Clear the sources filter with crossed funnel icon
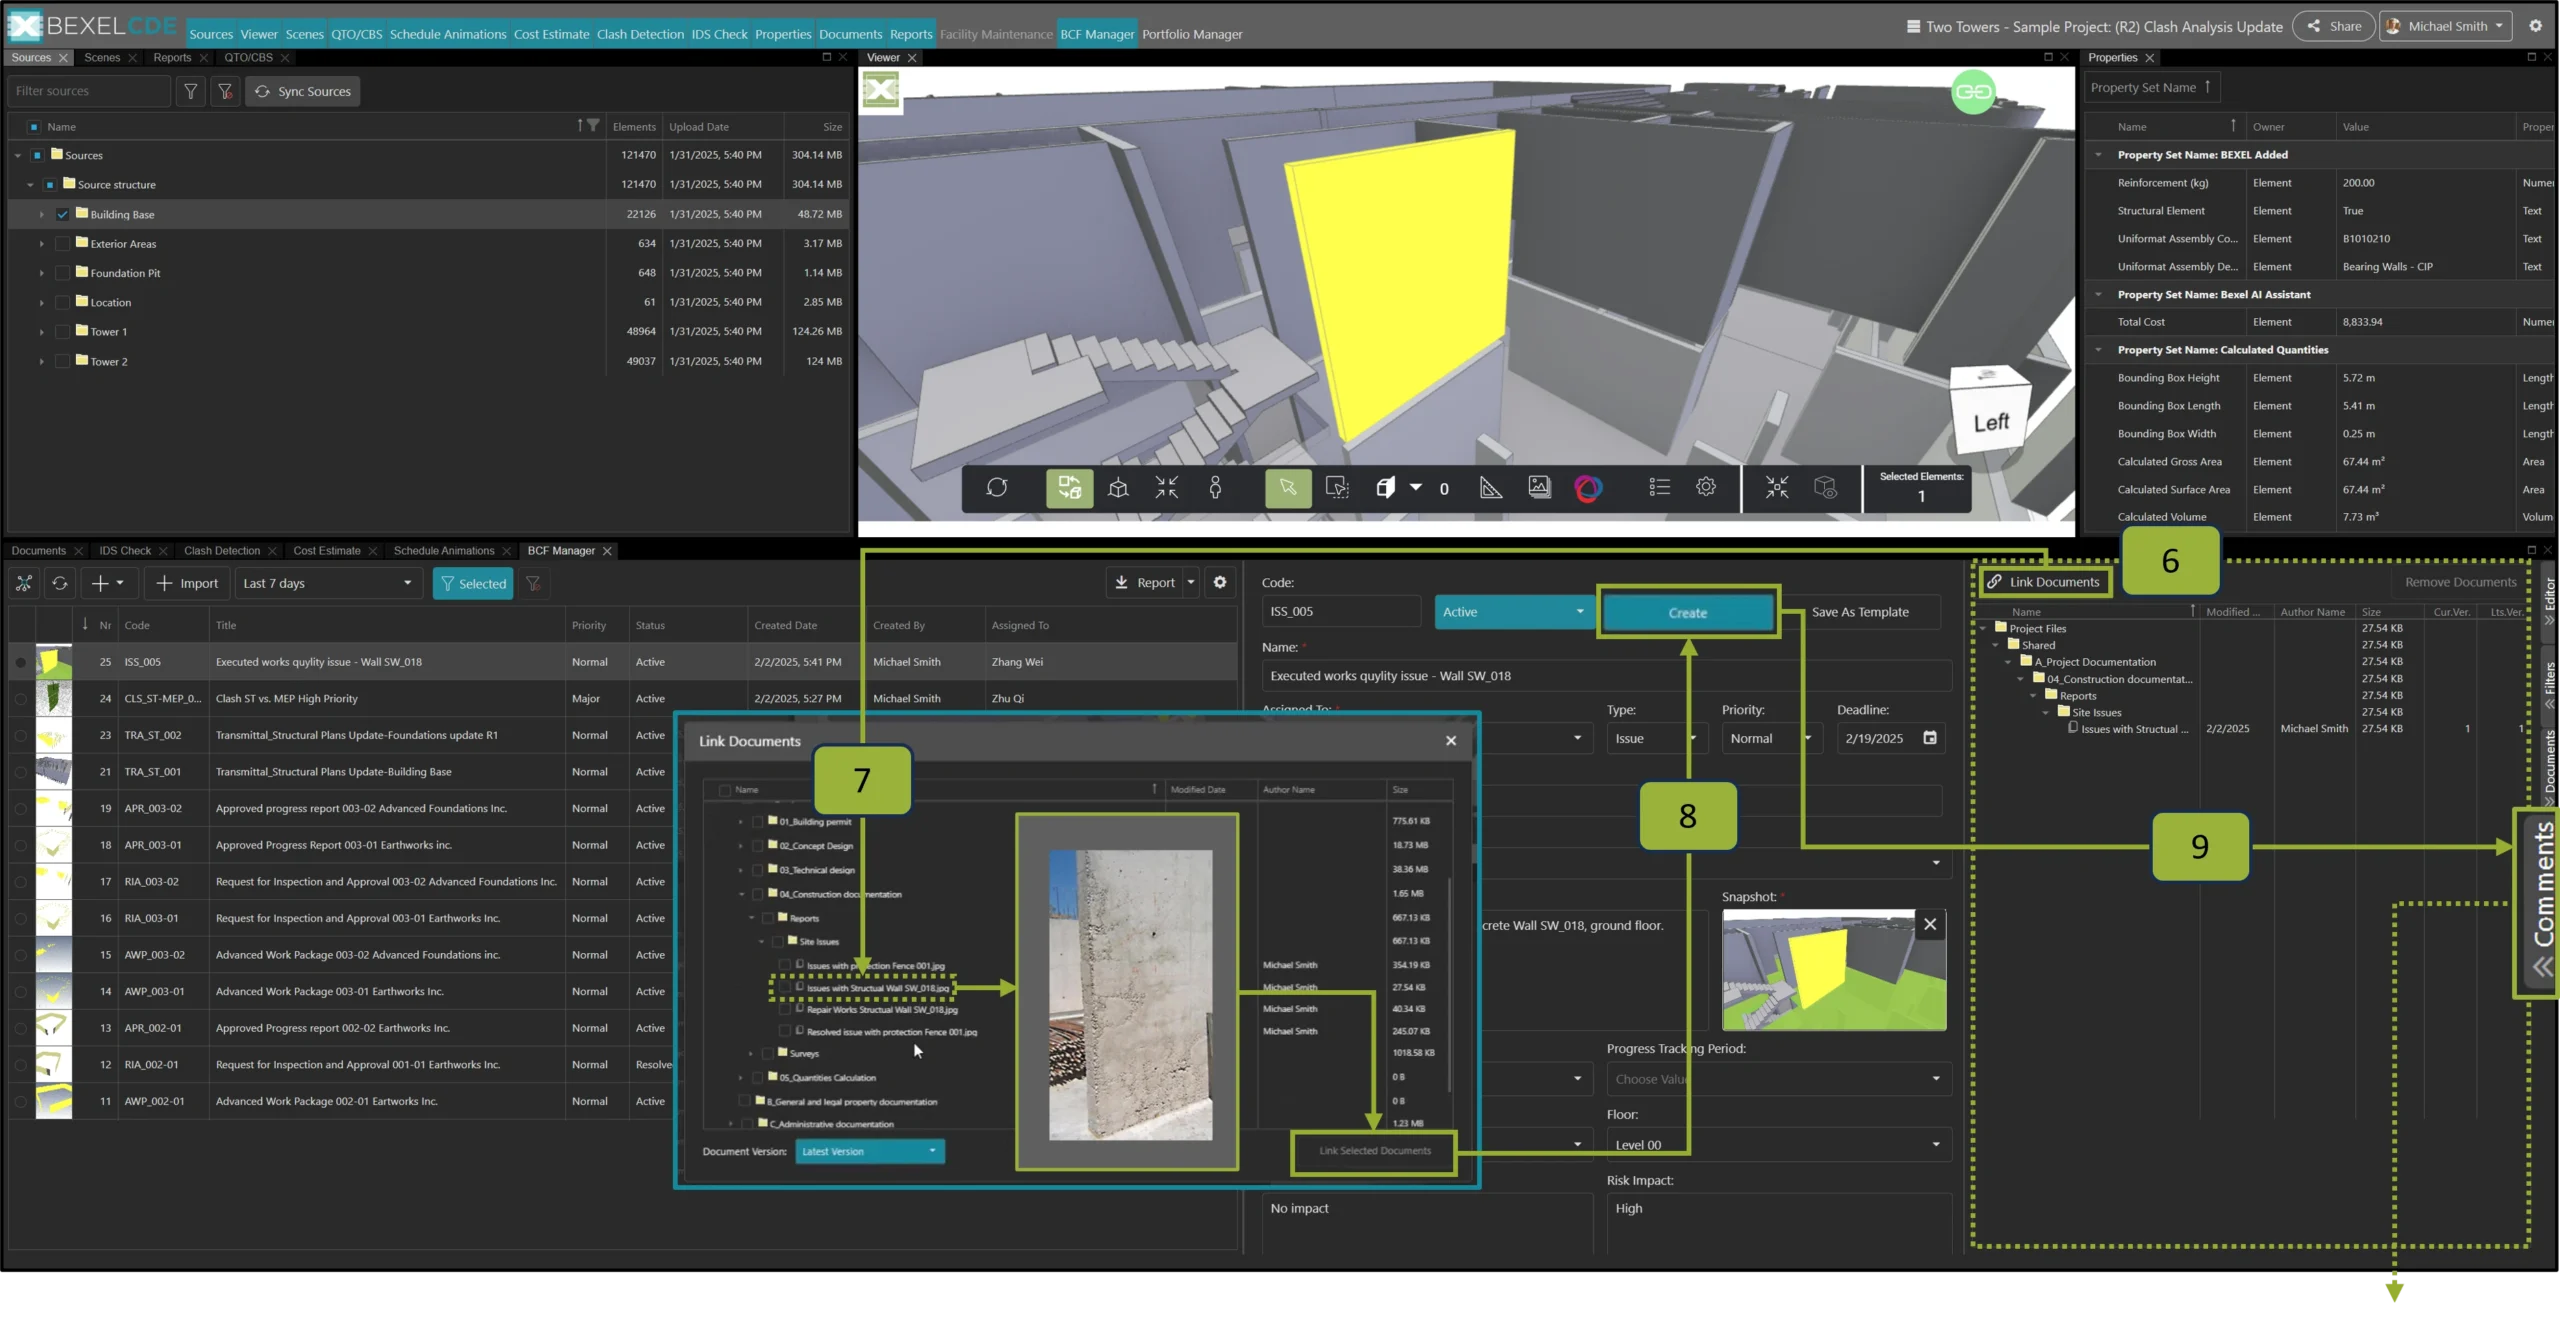 coord(225,91)
